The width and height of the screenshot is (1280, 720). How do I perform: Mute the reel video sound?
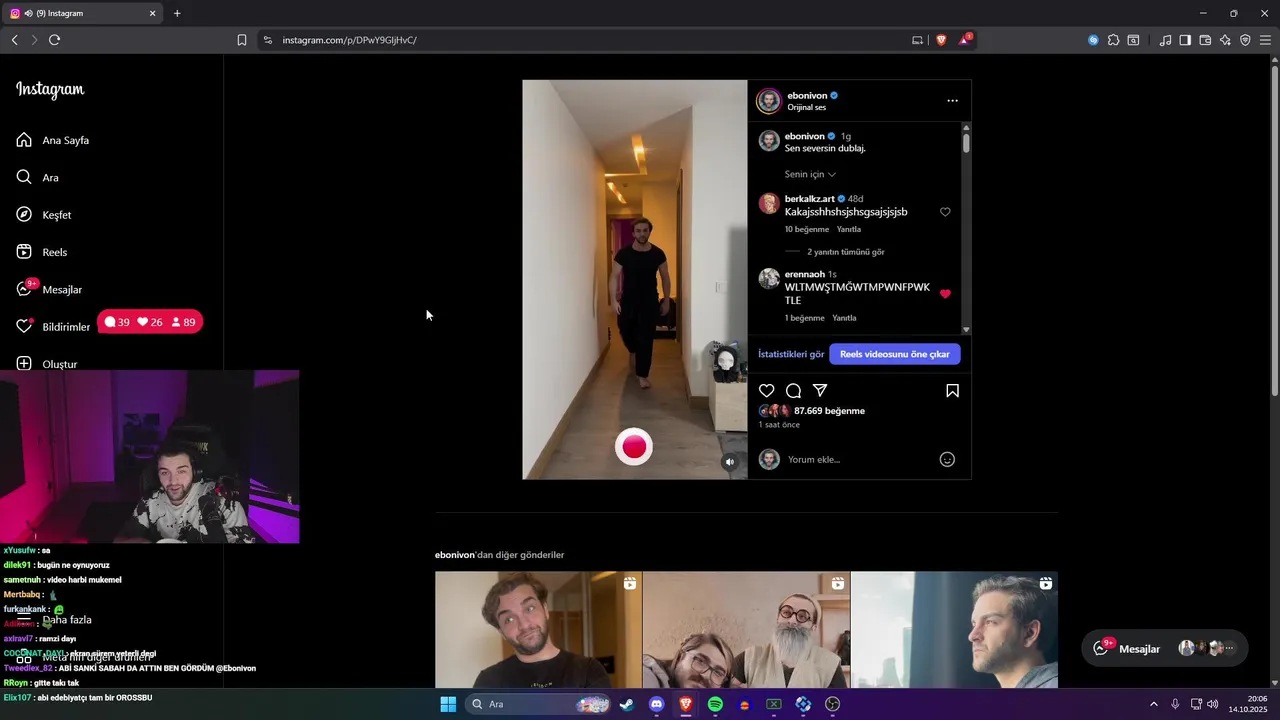(x=730, y=462)
